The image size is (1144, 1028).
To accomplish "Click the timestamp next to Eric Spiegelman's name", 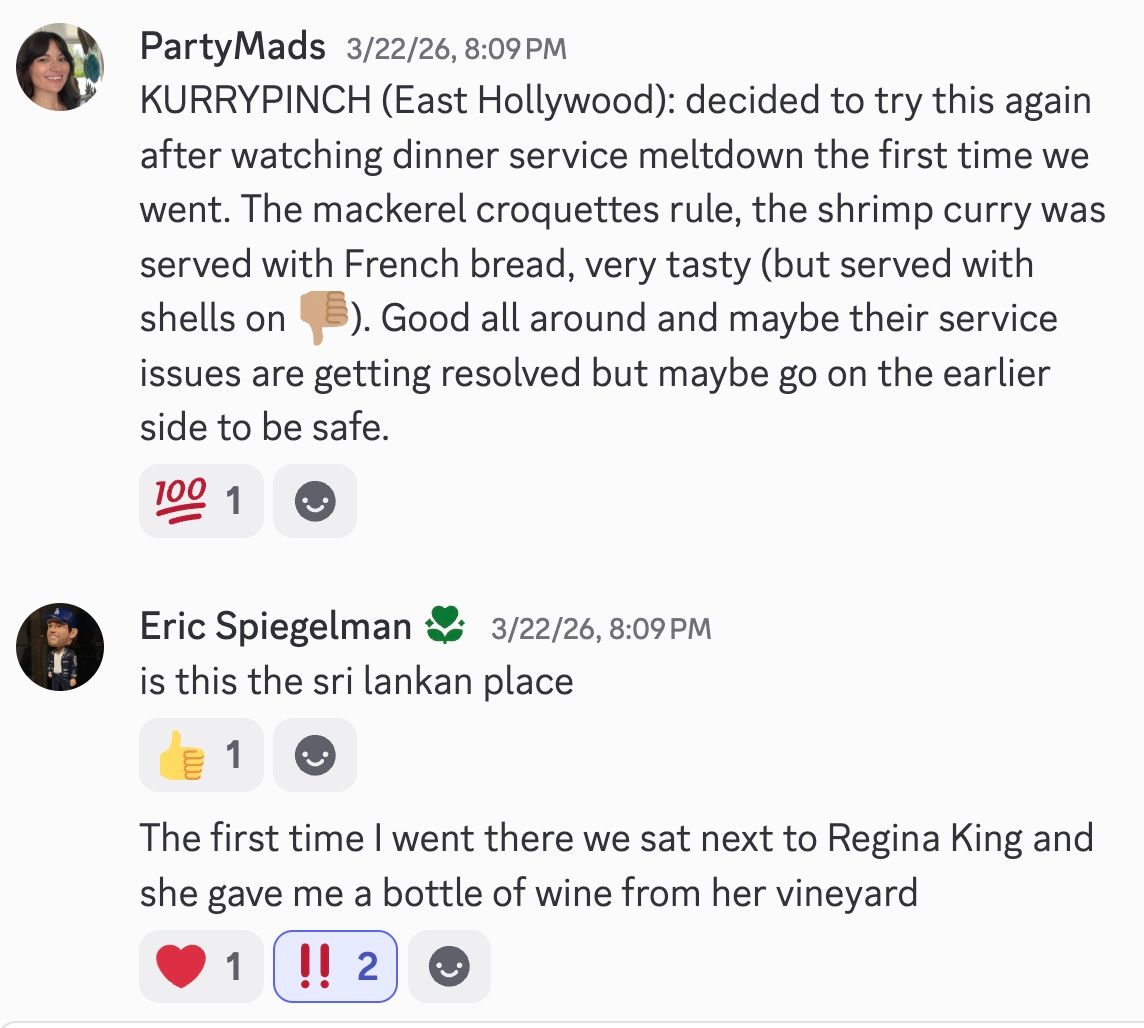I will tap(601, 629).
